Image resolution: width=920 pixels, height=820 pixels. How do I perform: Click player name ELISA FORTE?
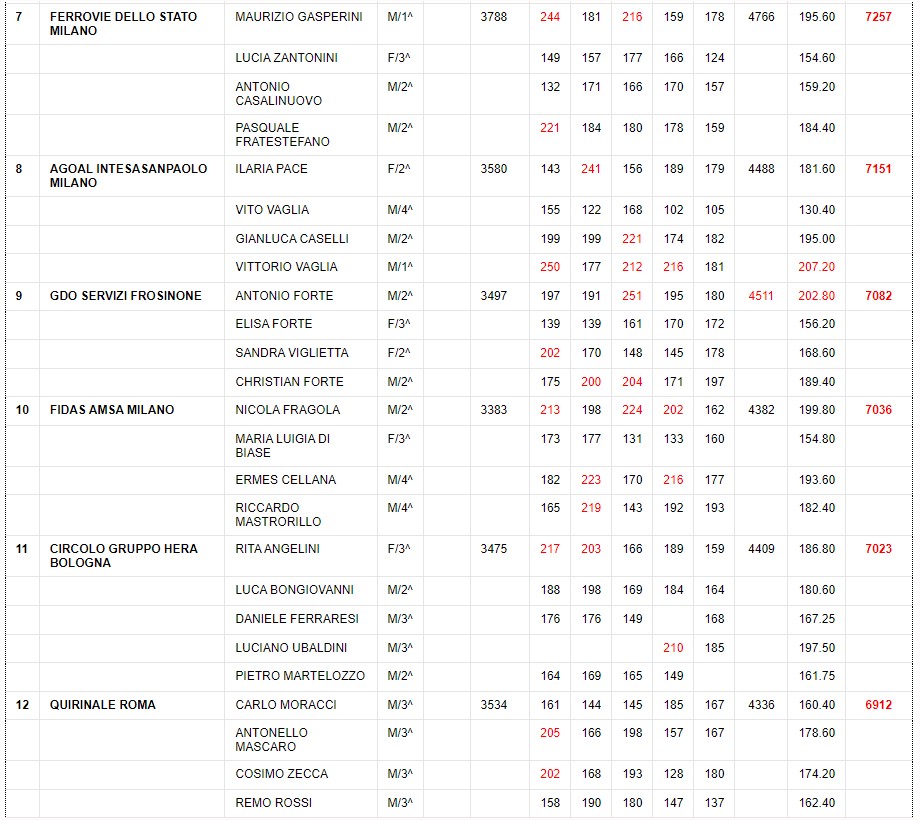[x=273, y=324]
